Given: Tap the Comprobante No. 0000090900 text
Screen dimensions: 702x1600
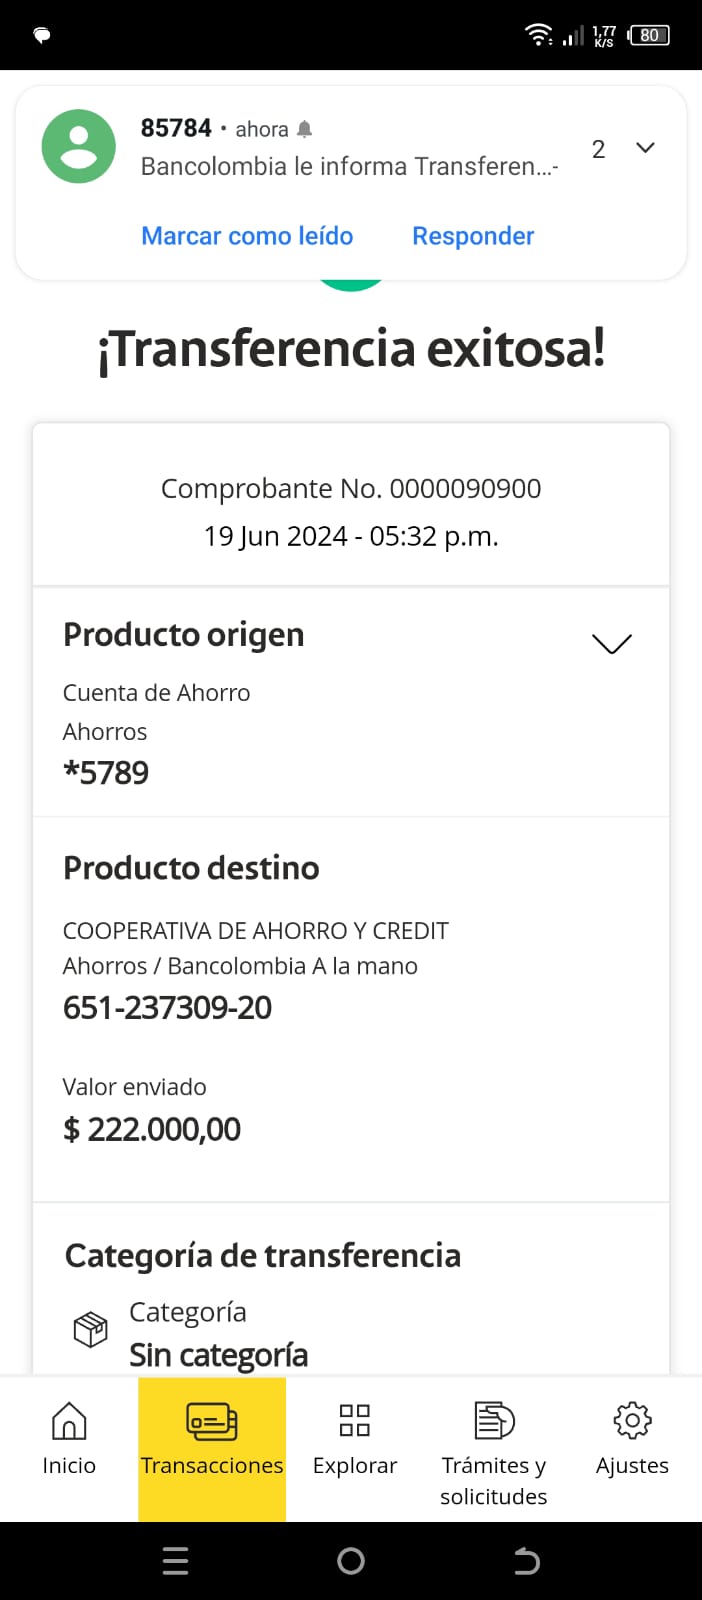Looking at the screenshot, I should click(x=351, y=488).
